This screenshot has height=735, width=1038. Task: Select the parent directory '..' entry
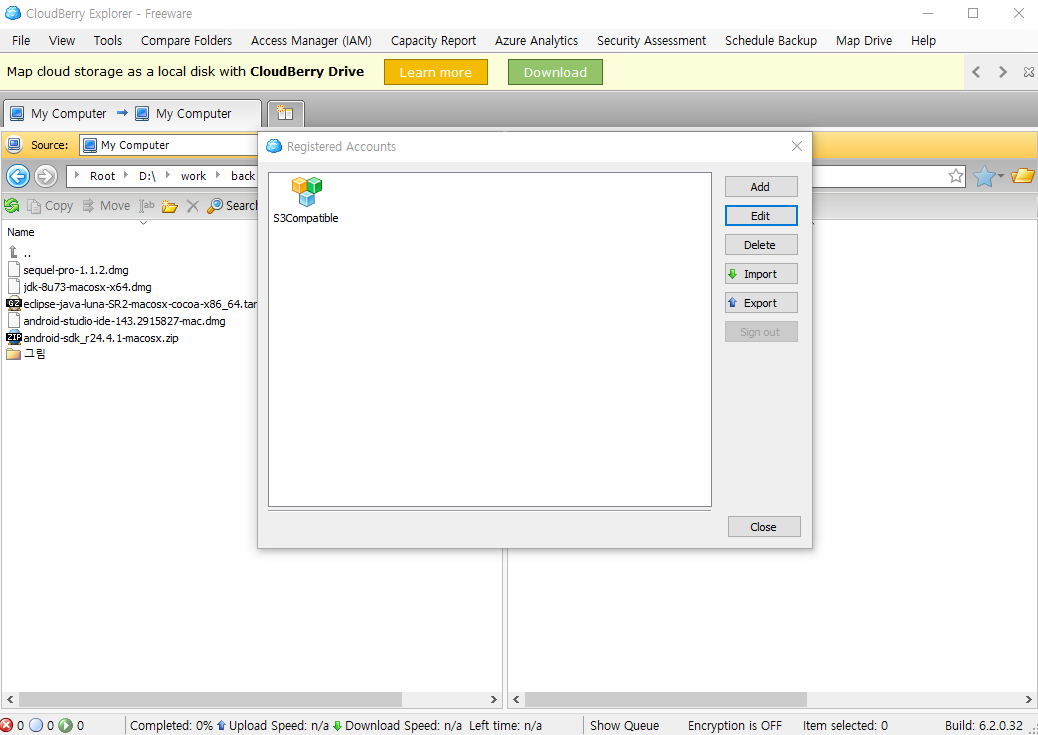tap(20, 252)
